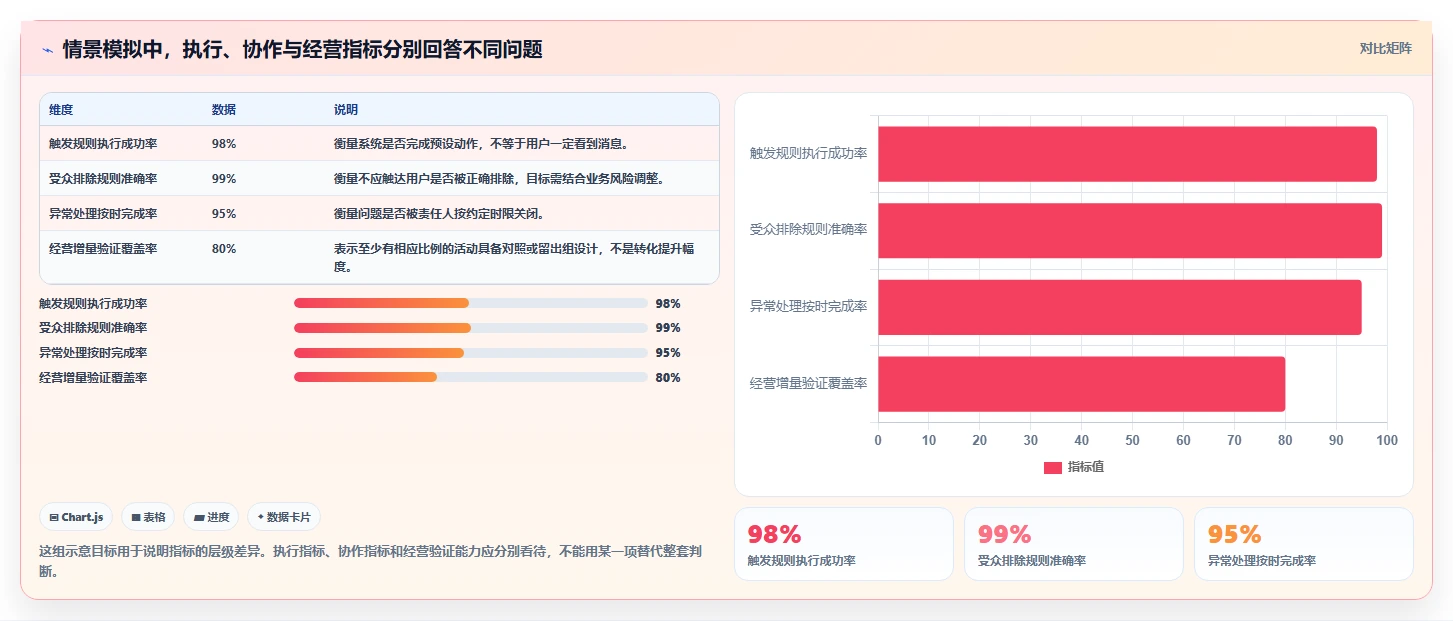
Task: Click the 经营增量验证覆盖率 chart bar
Action: 1081,384
